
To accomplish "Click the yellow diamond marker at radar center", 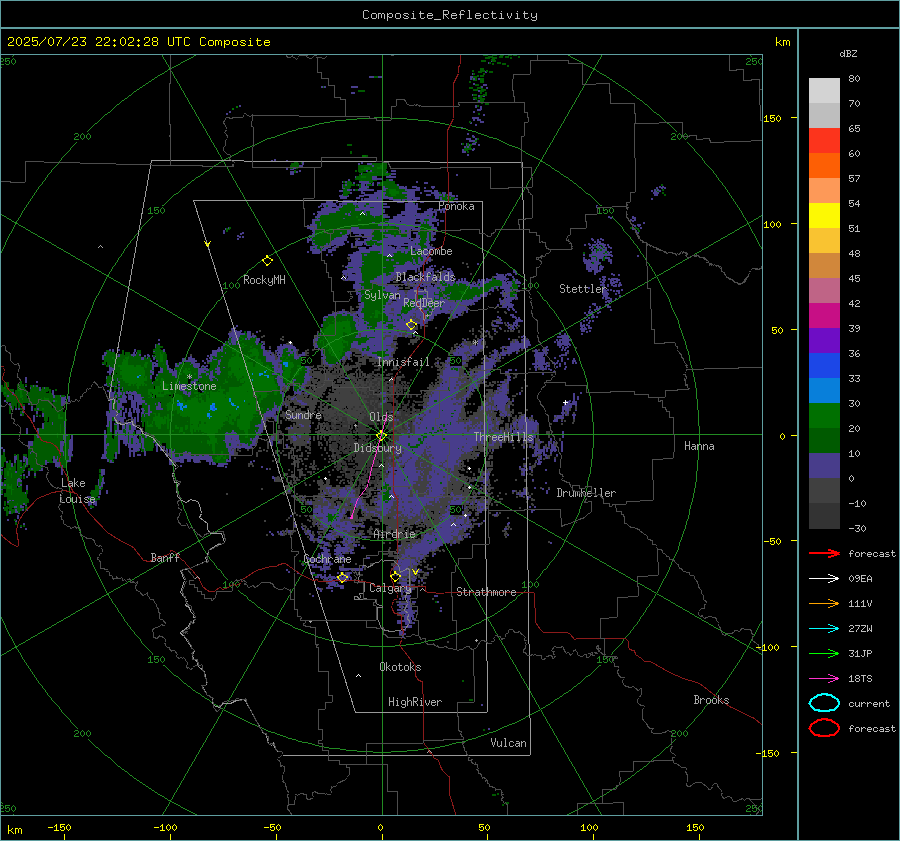I will point(381,436).
